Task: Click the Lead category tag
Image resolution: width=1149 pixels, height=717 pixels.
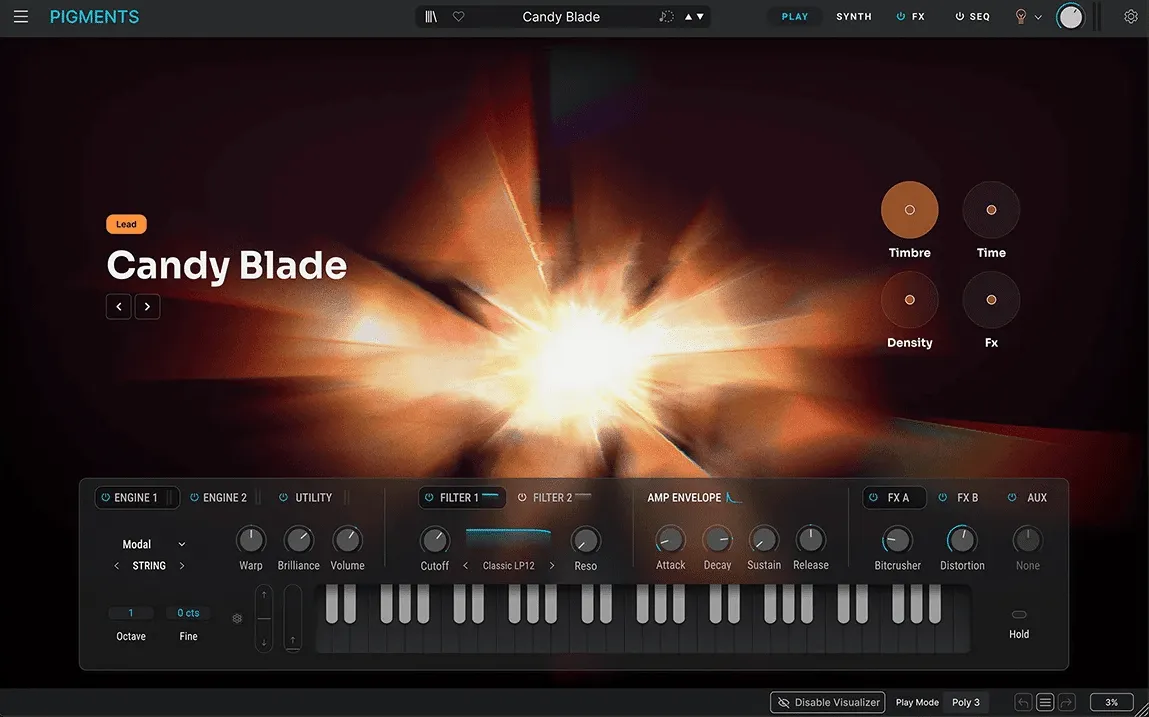Action: [126, 224]
